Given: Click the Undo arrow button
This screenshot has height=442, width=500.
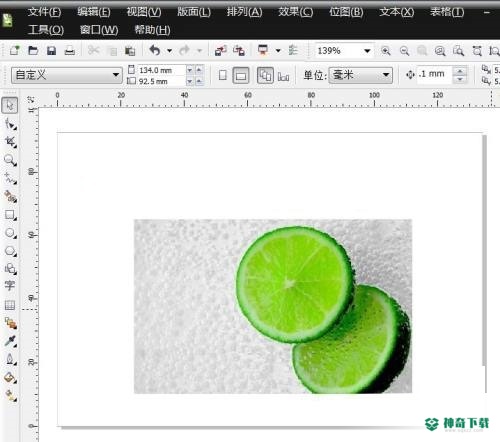Looking at the screenshot, I should coord(155,51).
